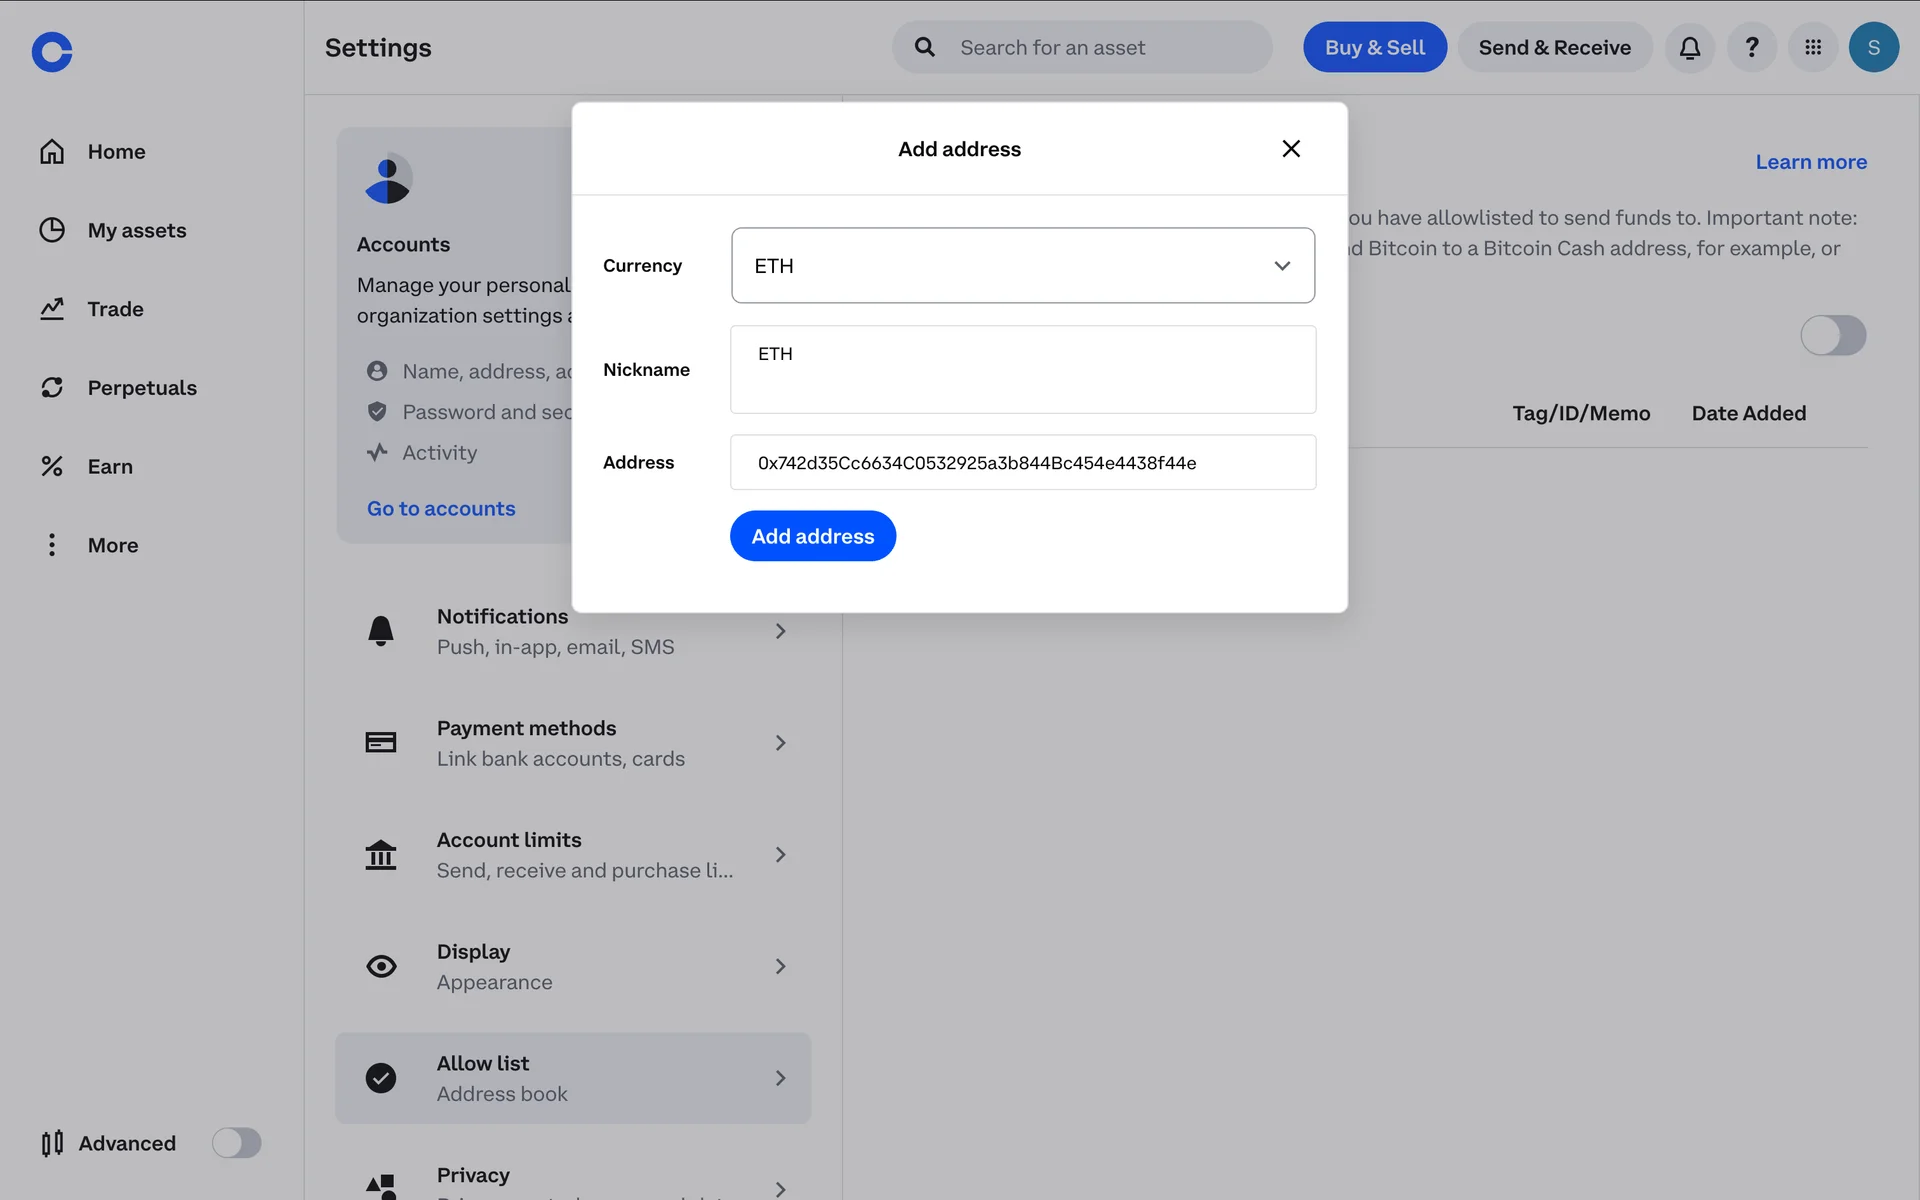Open More menu in the sidebar
Screen dimensions: 1920x1200
112,545
